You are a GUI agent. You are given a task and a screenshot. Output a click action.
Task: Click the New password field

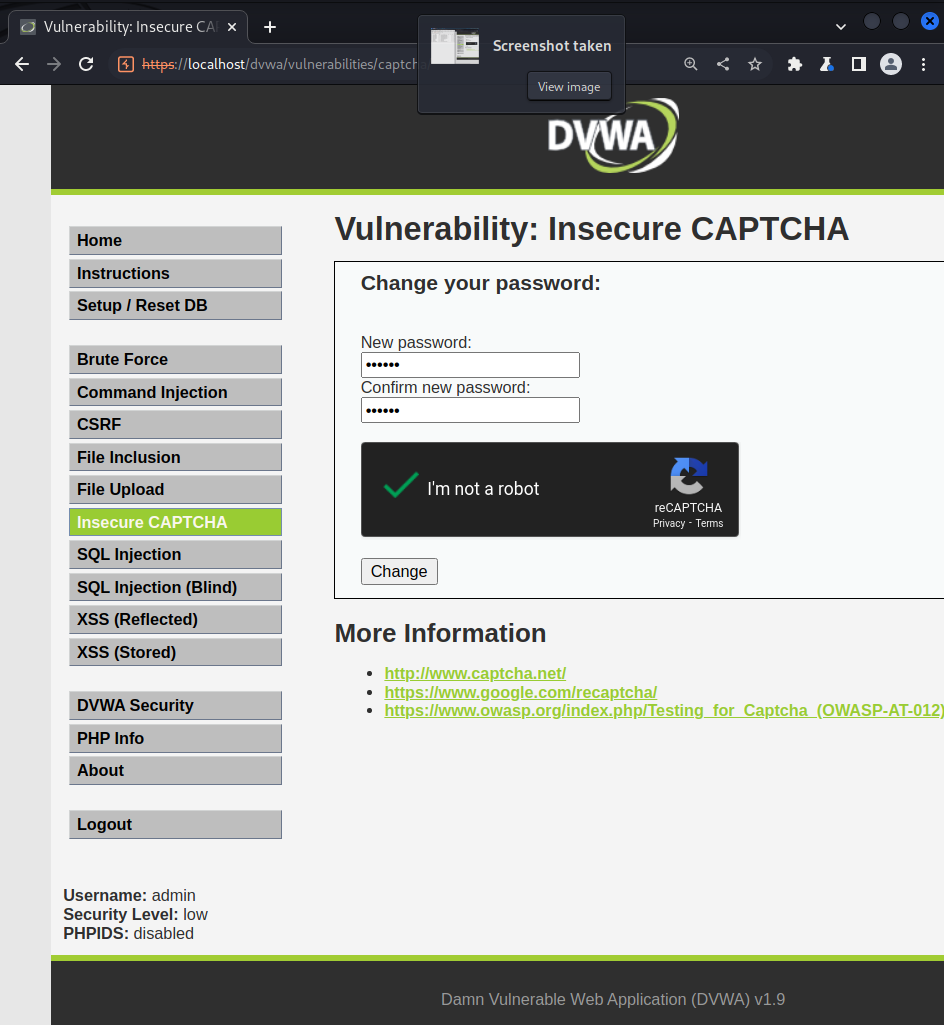pos(470,365)
